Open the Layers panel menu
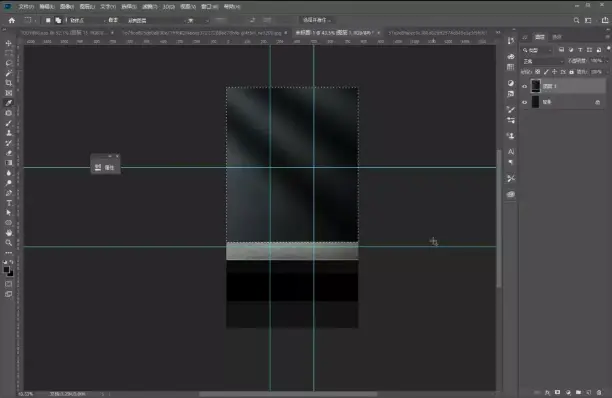The height and width of the screenshot is (398, 612). (608, 37)
